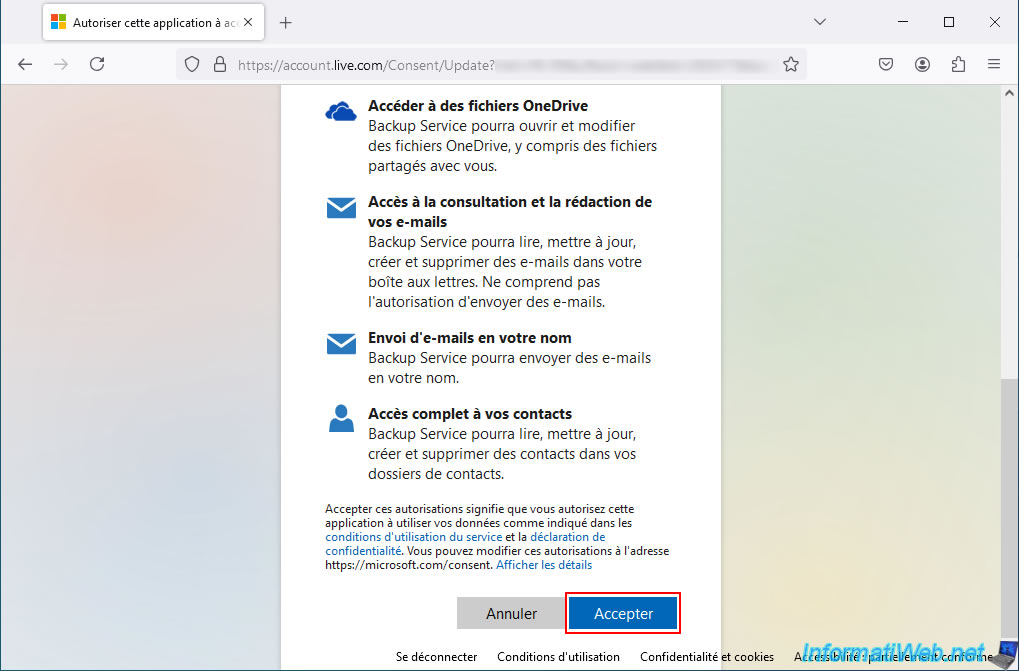Open Conditions d'utilisation footer link

558,657
